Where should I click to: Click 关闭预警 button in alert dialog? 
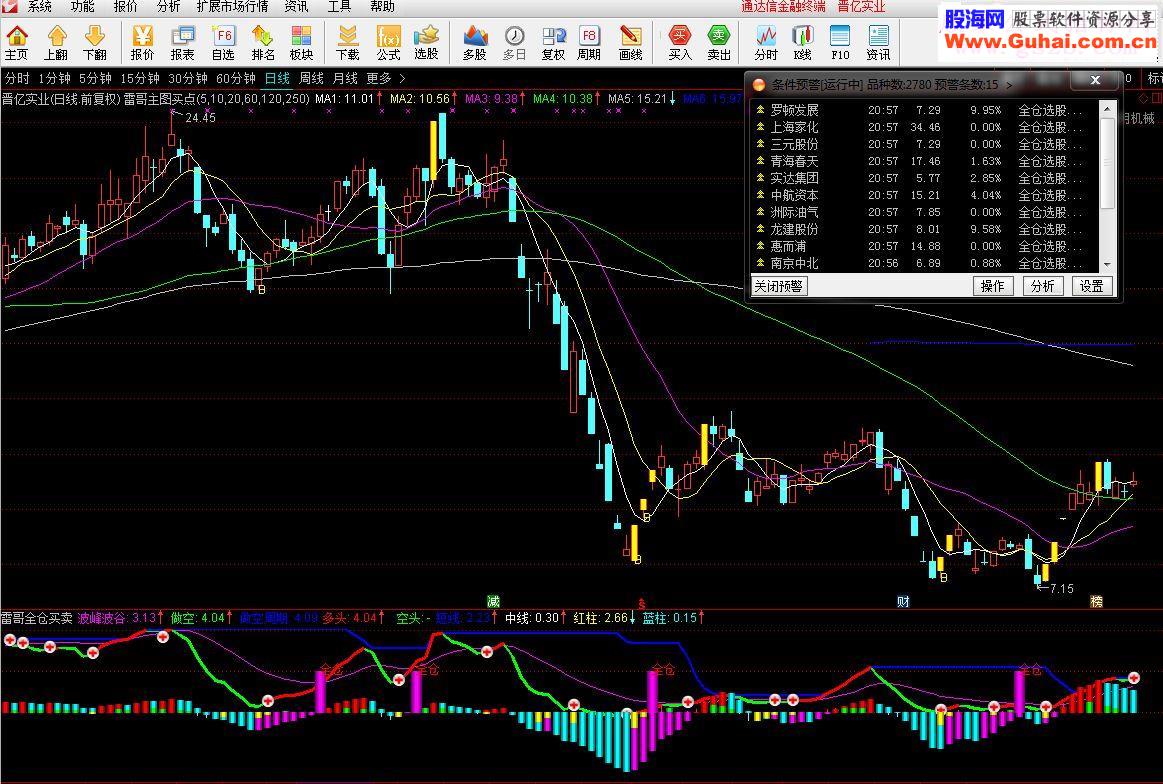point(779,286)
